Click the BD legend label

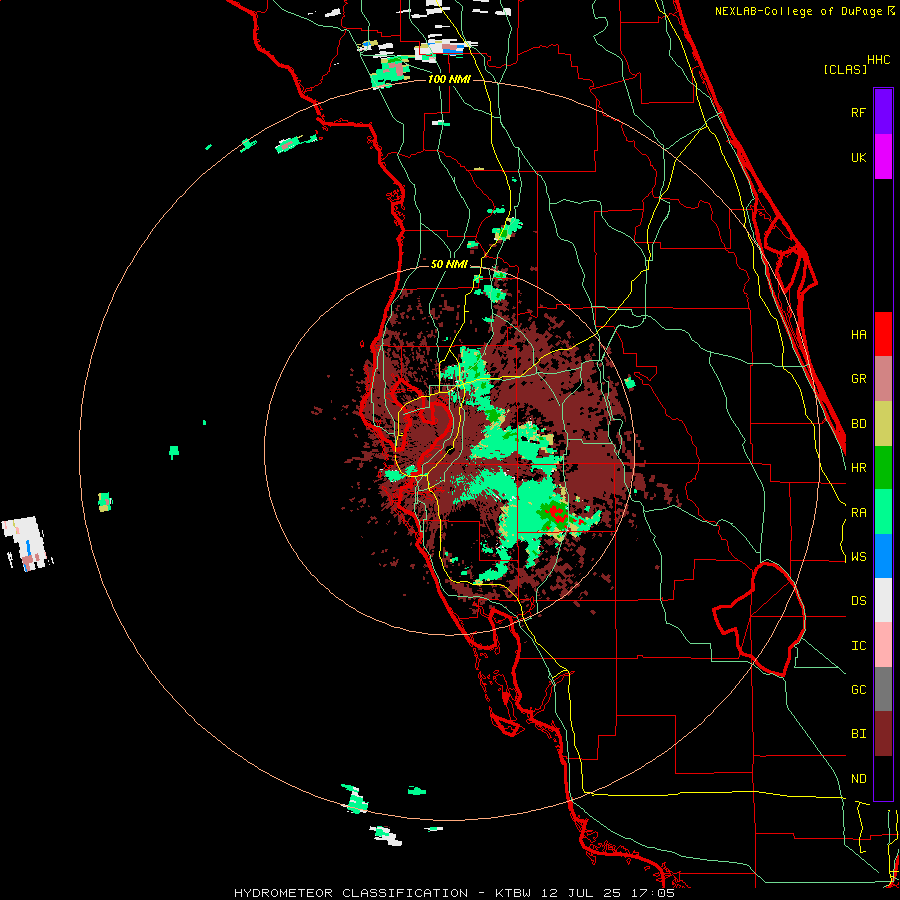(x=858, y=424)
